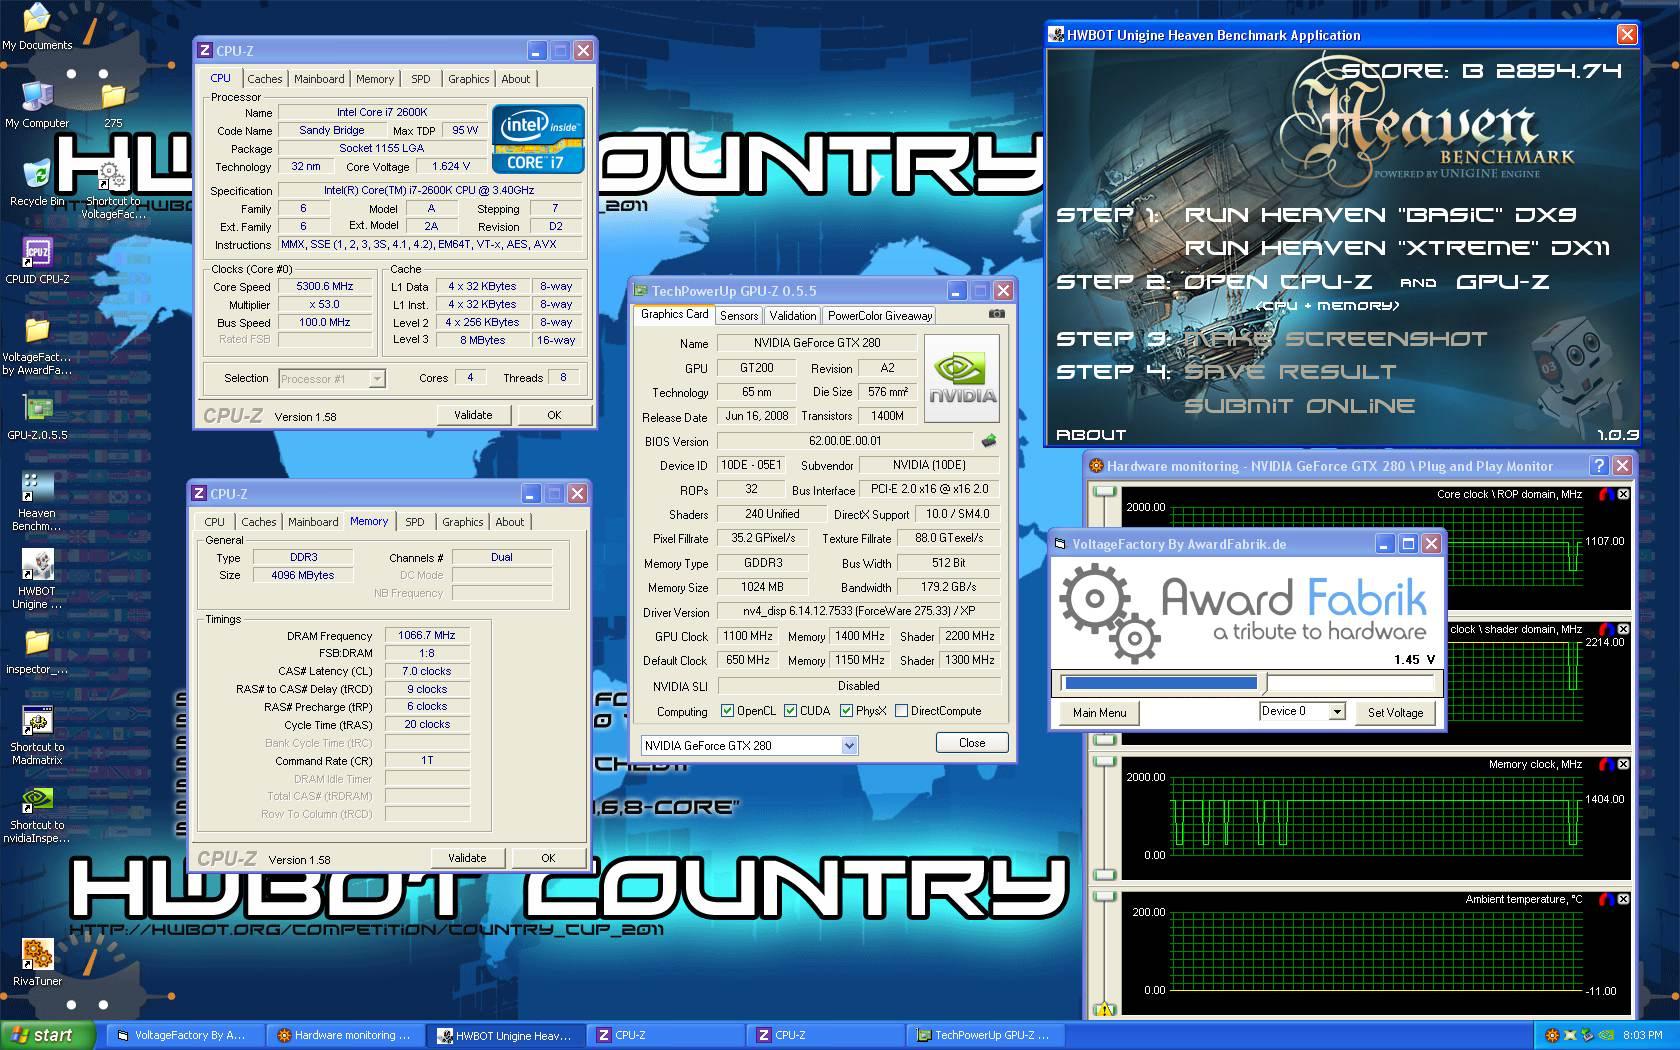
Task: Click the Set Voltage button
Action: pos(1395,713)
